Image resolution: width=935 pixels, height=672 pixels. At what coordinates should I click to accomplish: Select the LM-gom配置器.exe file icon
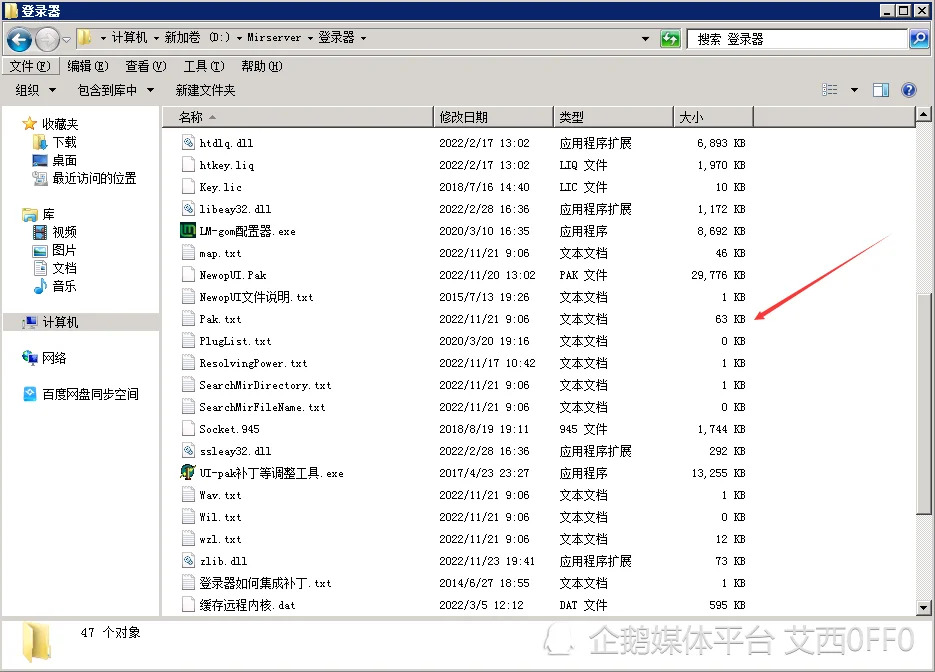click(187, 231)
